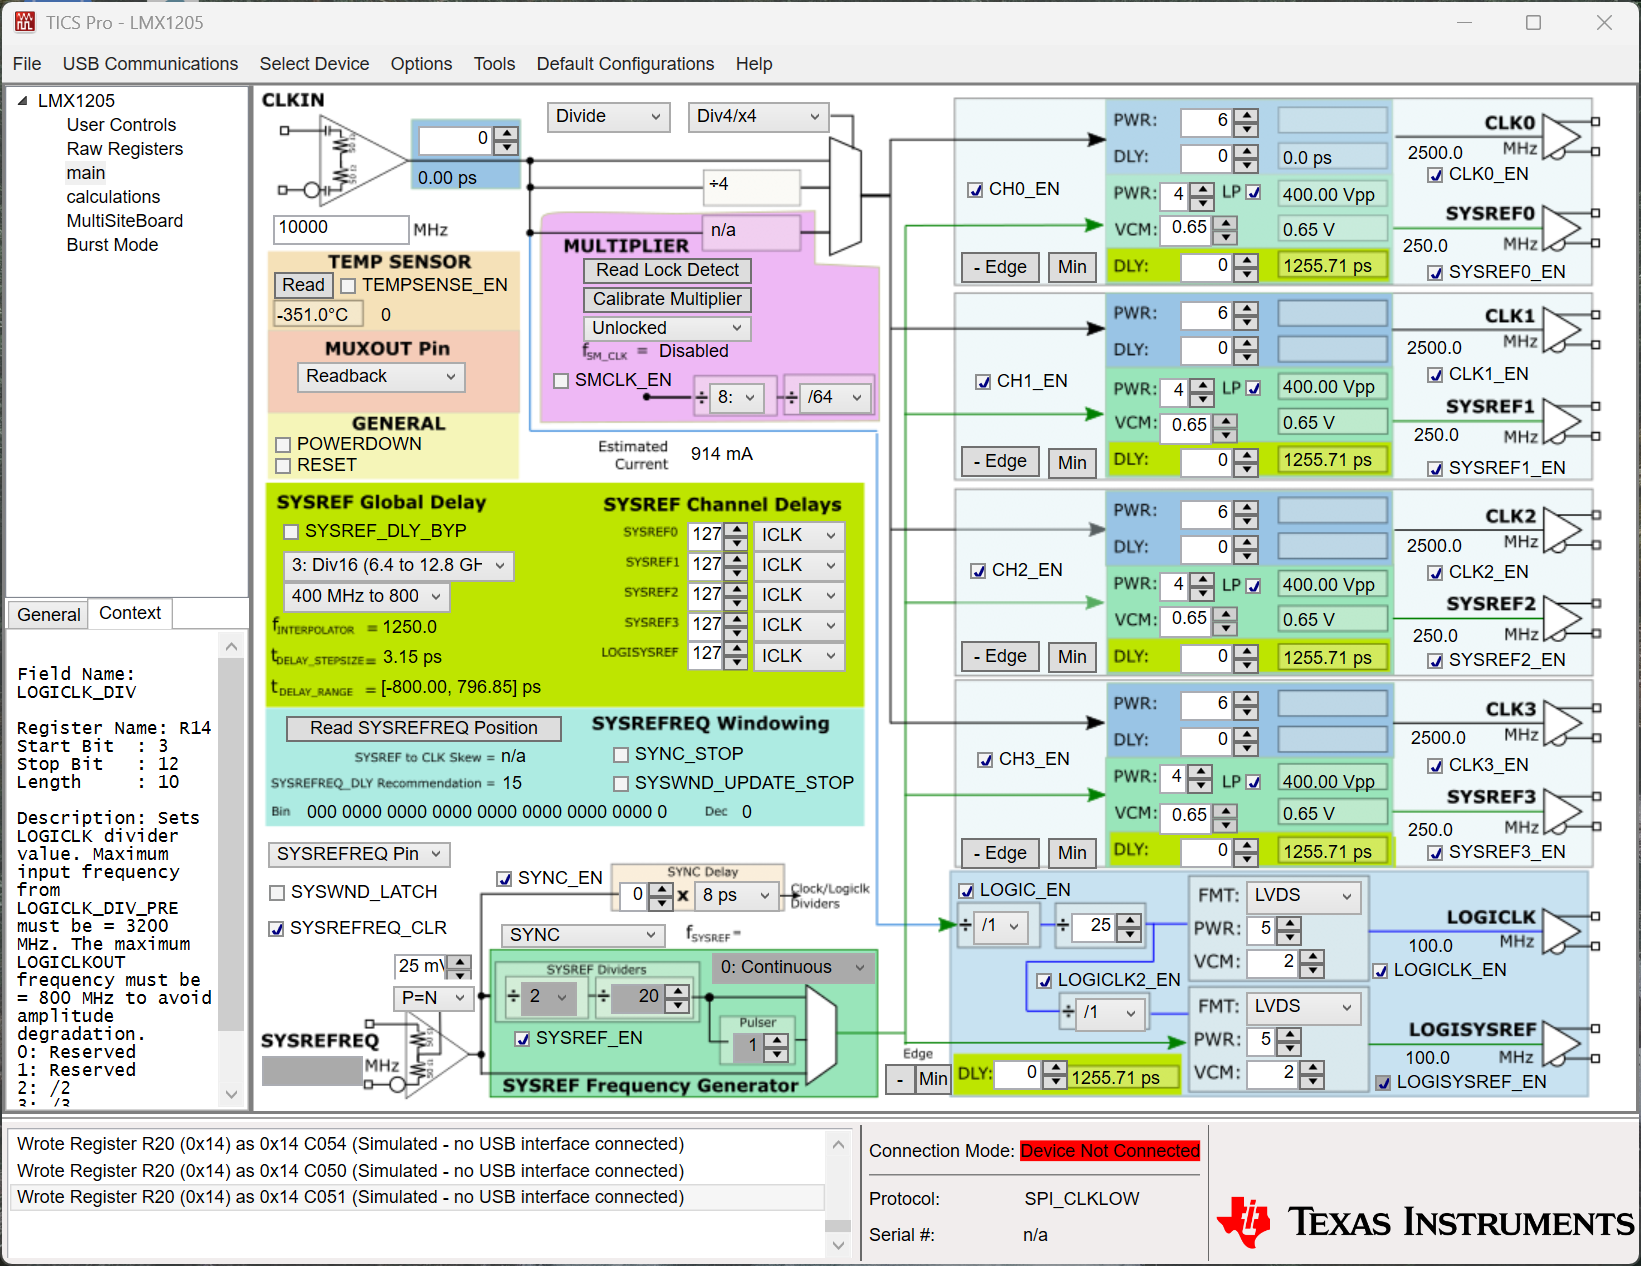
Task: Click the temperature sensor Read button
Action: point(303,286)
